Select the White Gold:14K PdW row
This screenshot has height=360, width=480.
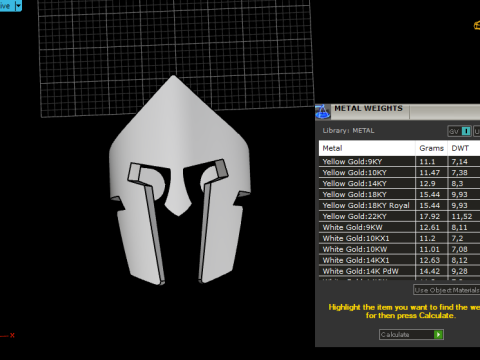click(399, 271)
